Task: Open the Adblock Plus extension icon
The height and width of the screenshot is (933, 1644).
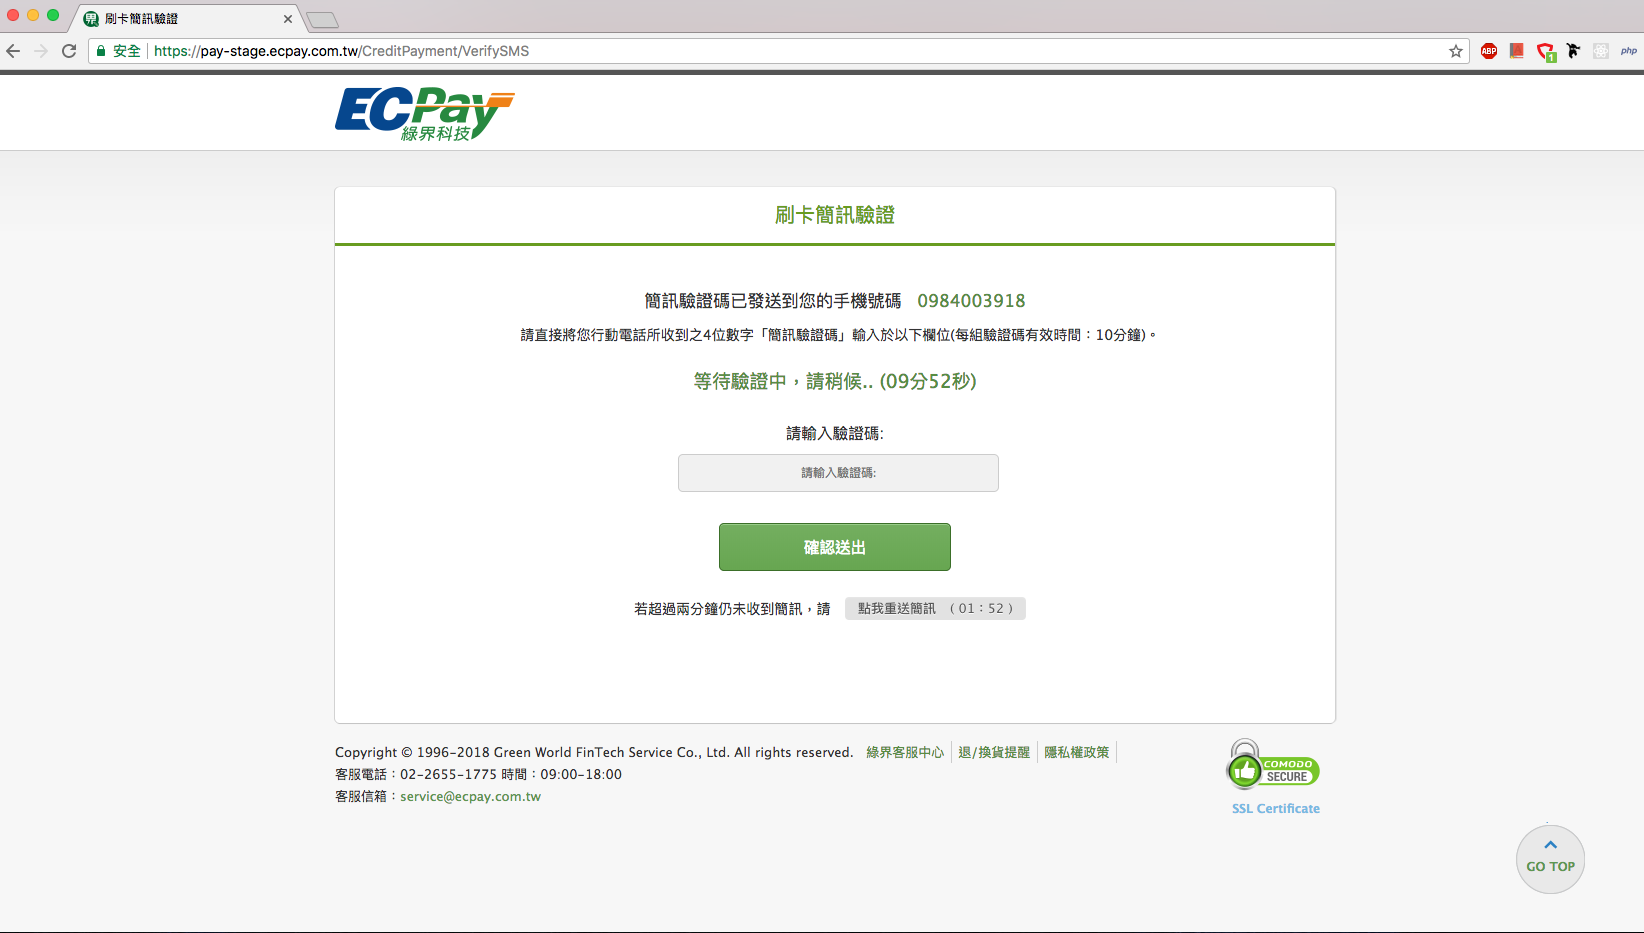Action: point(1489,51)
